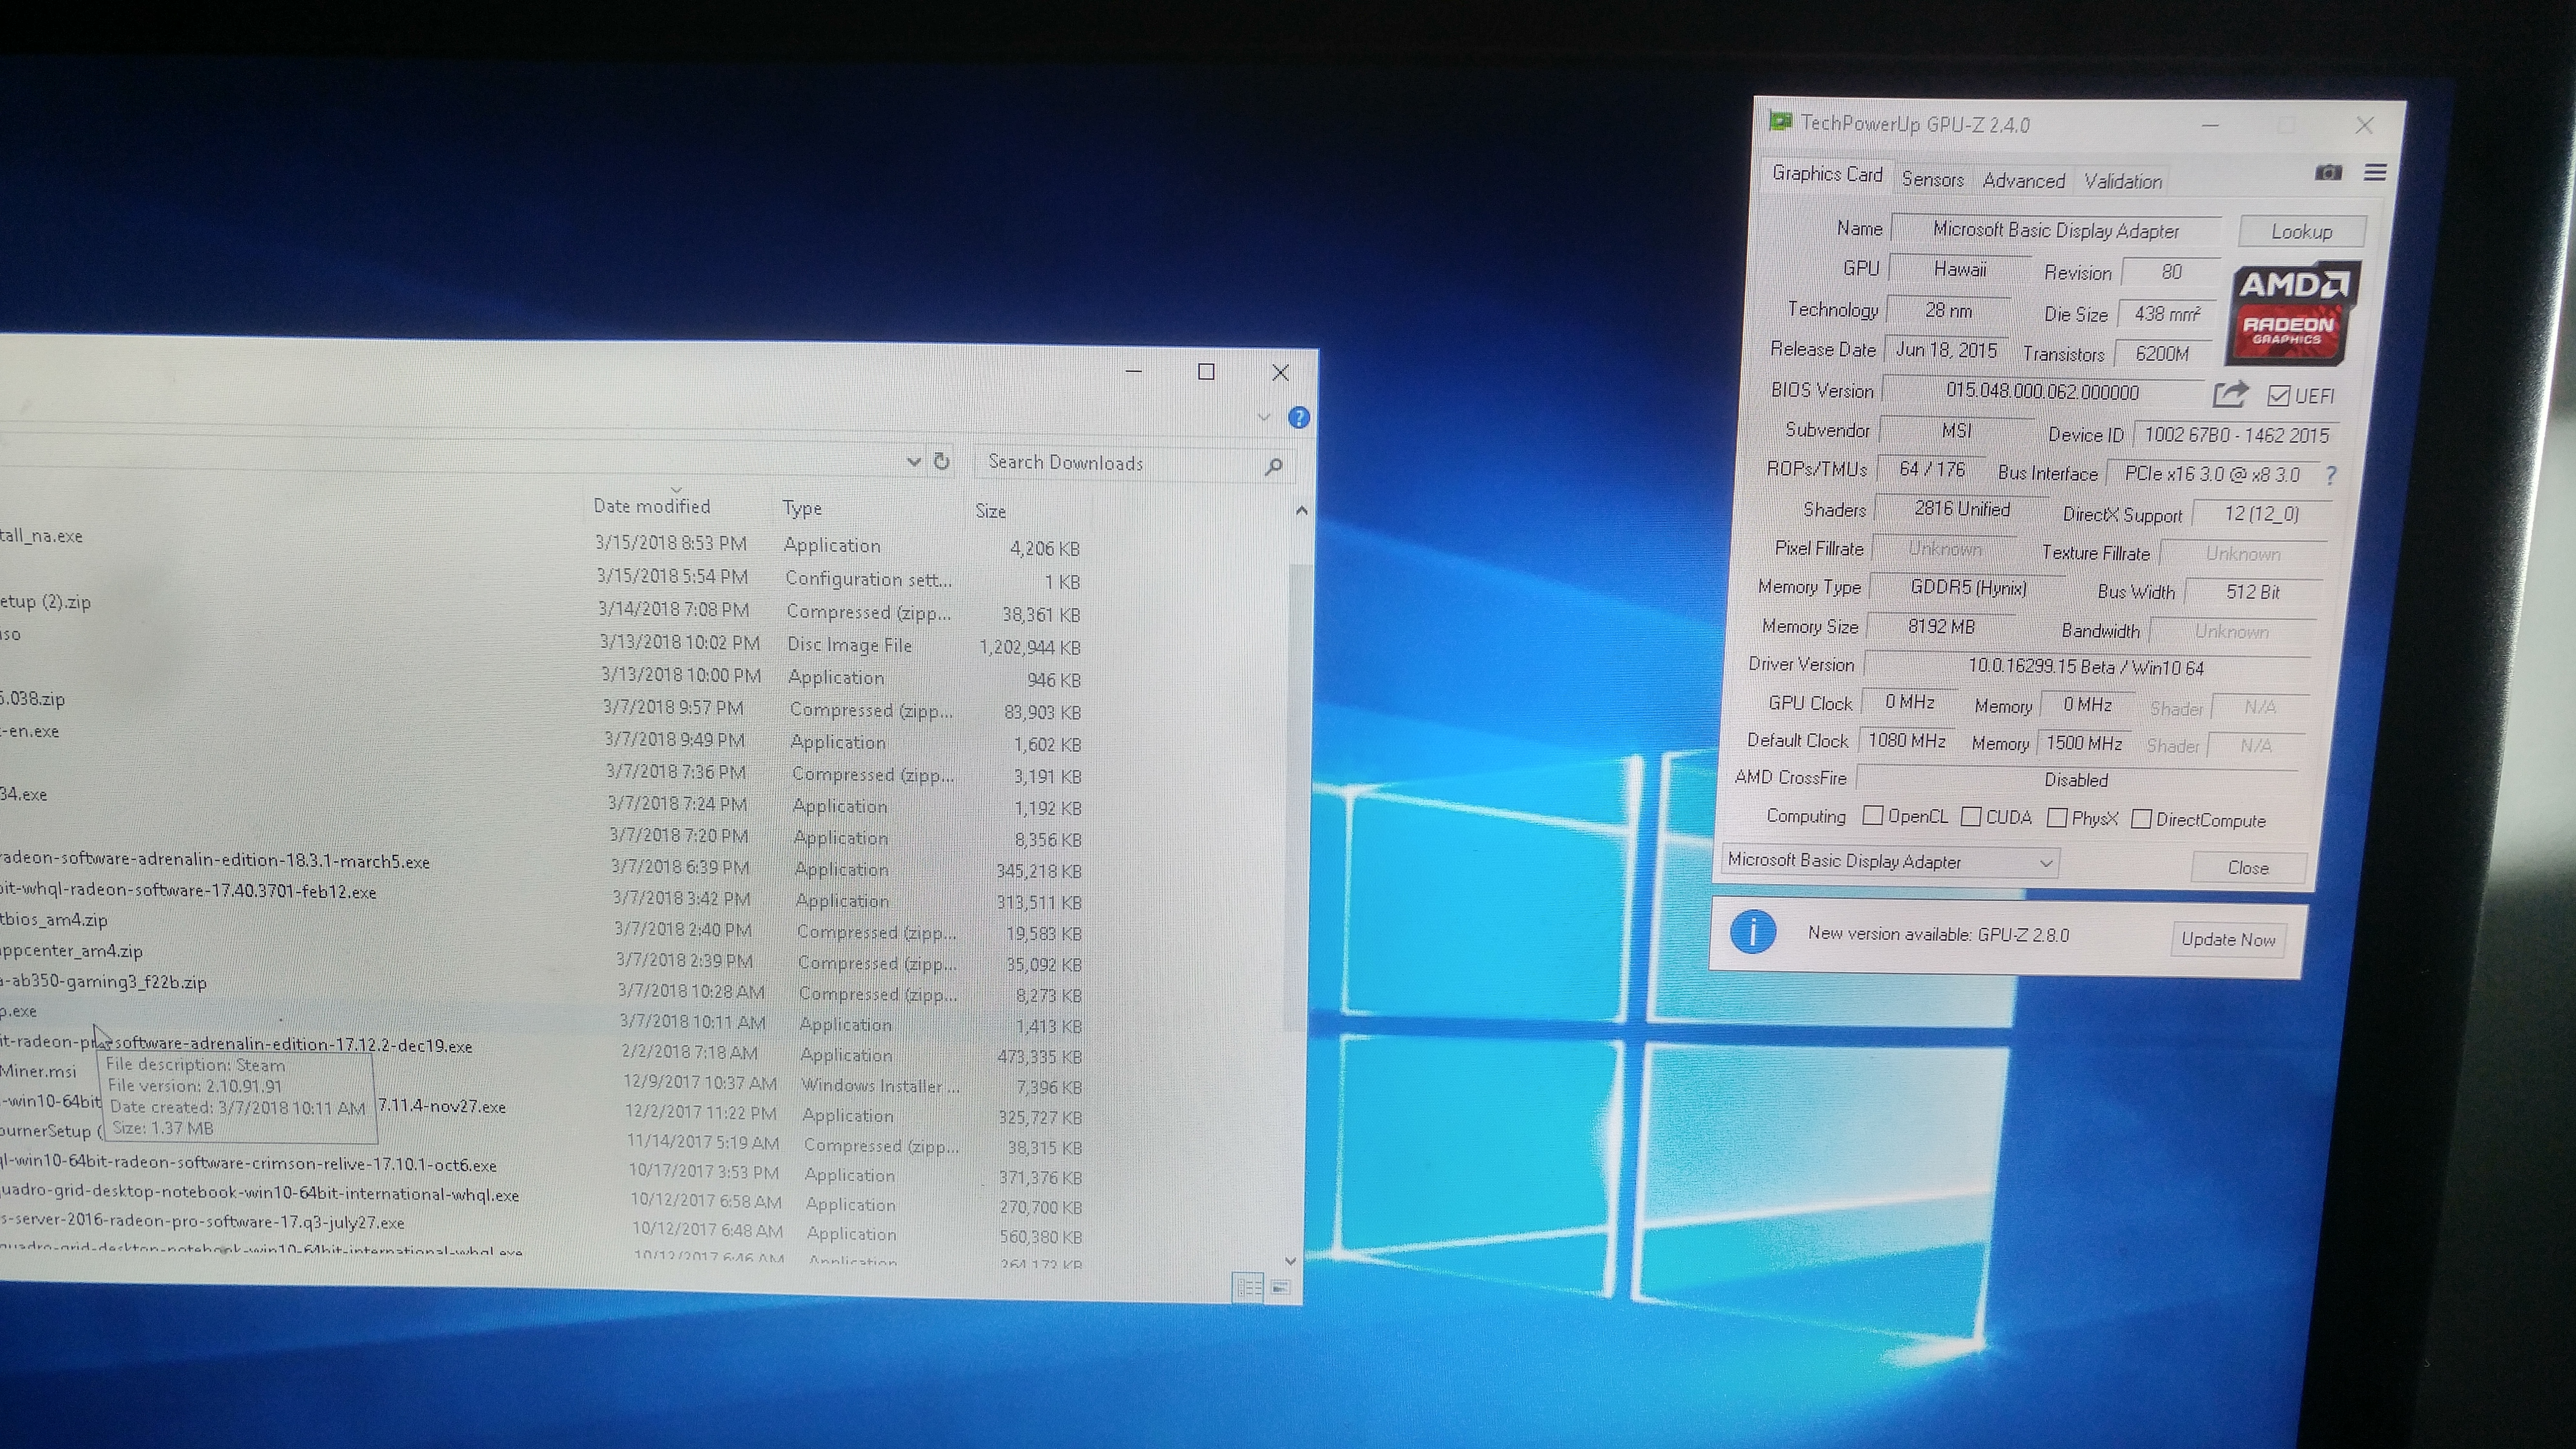
Task: Switch Explorer to details view icon
Action: click(x=1249, y=1287)
